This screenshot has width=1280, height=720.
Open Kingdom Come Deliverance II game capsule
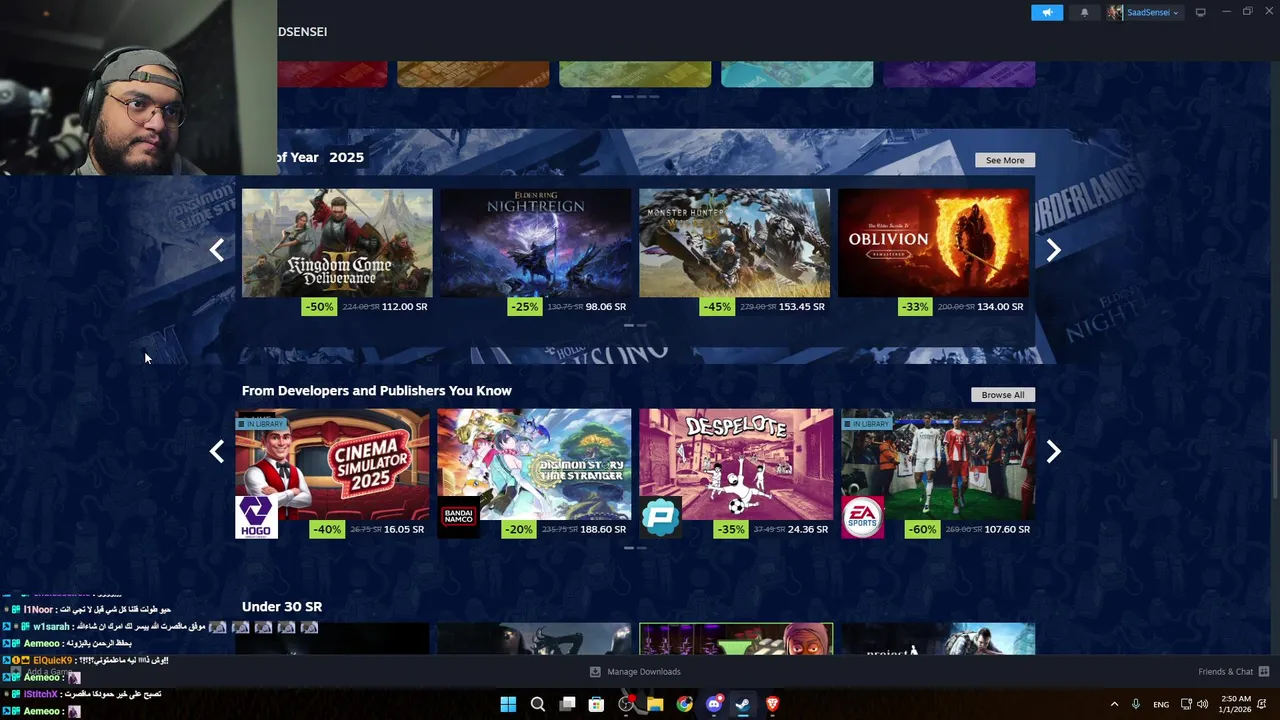tap(337, 243)
